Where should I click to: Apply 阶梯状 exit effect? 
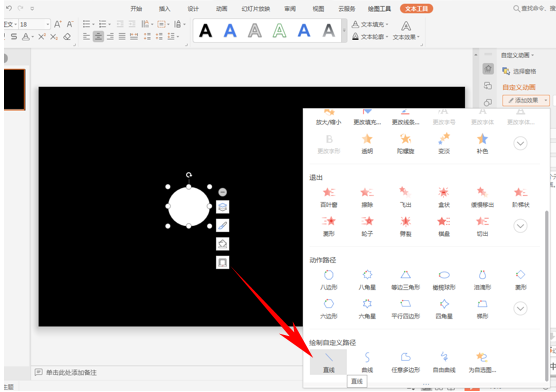521,197
